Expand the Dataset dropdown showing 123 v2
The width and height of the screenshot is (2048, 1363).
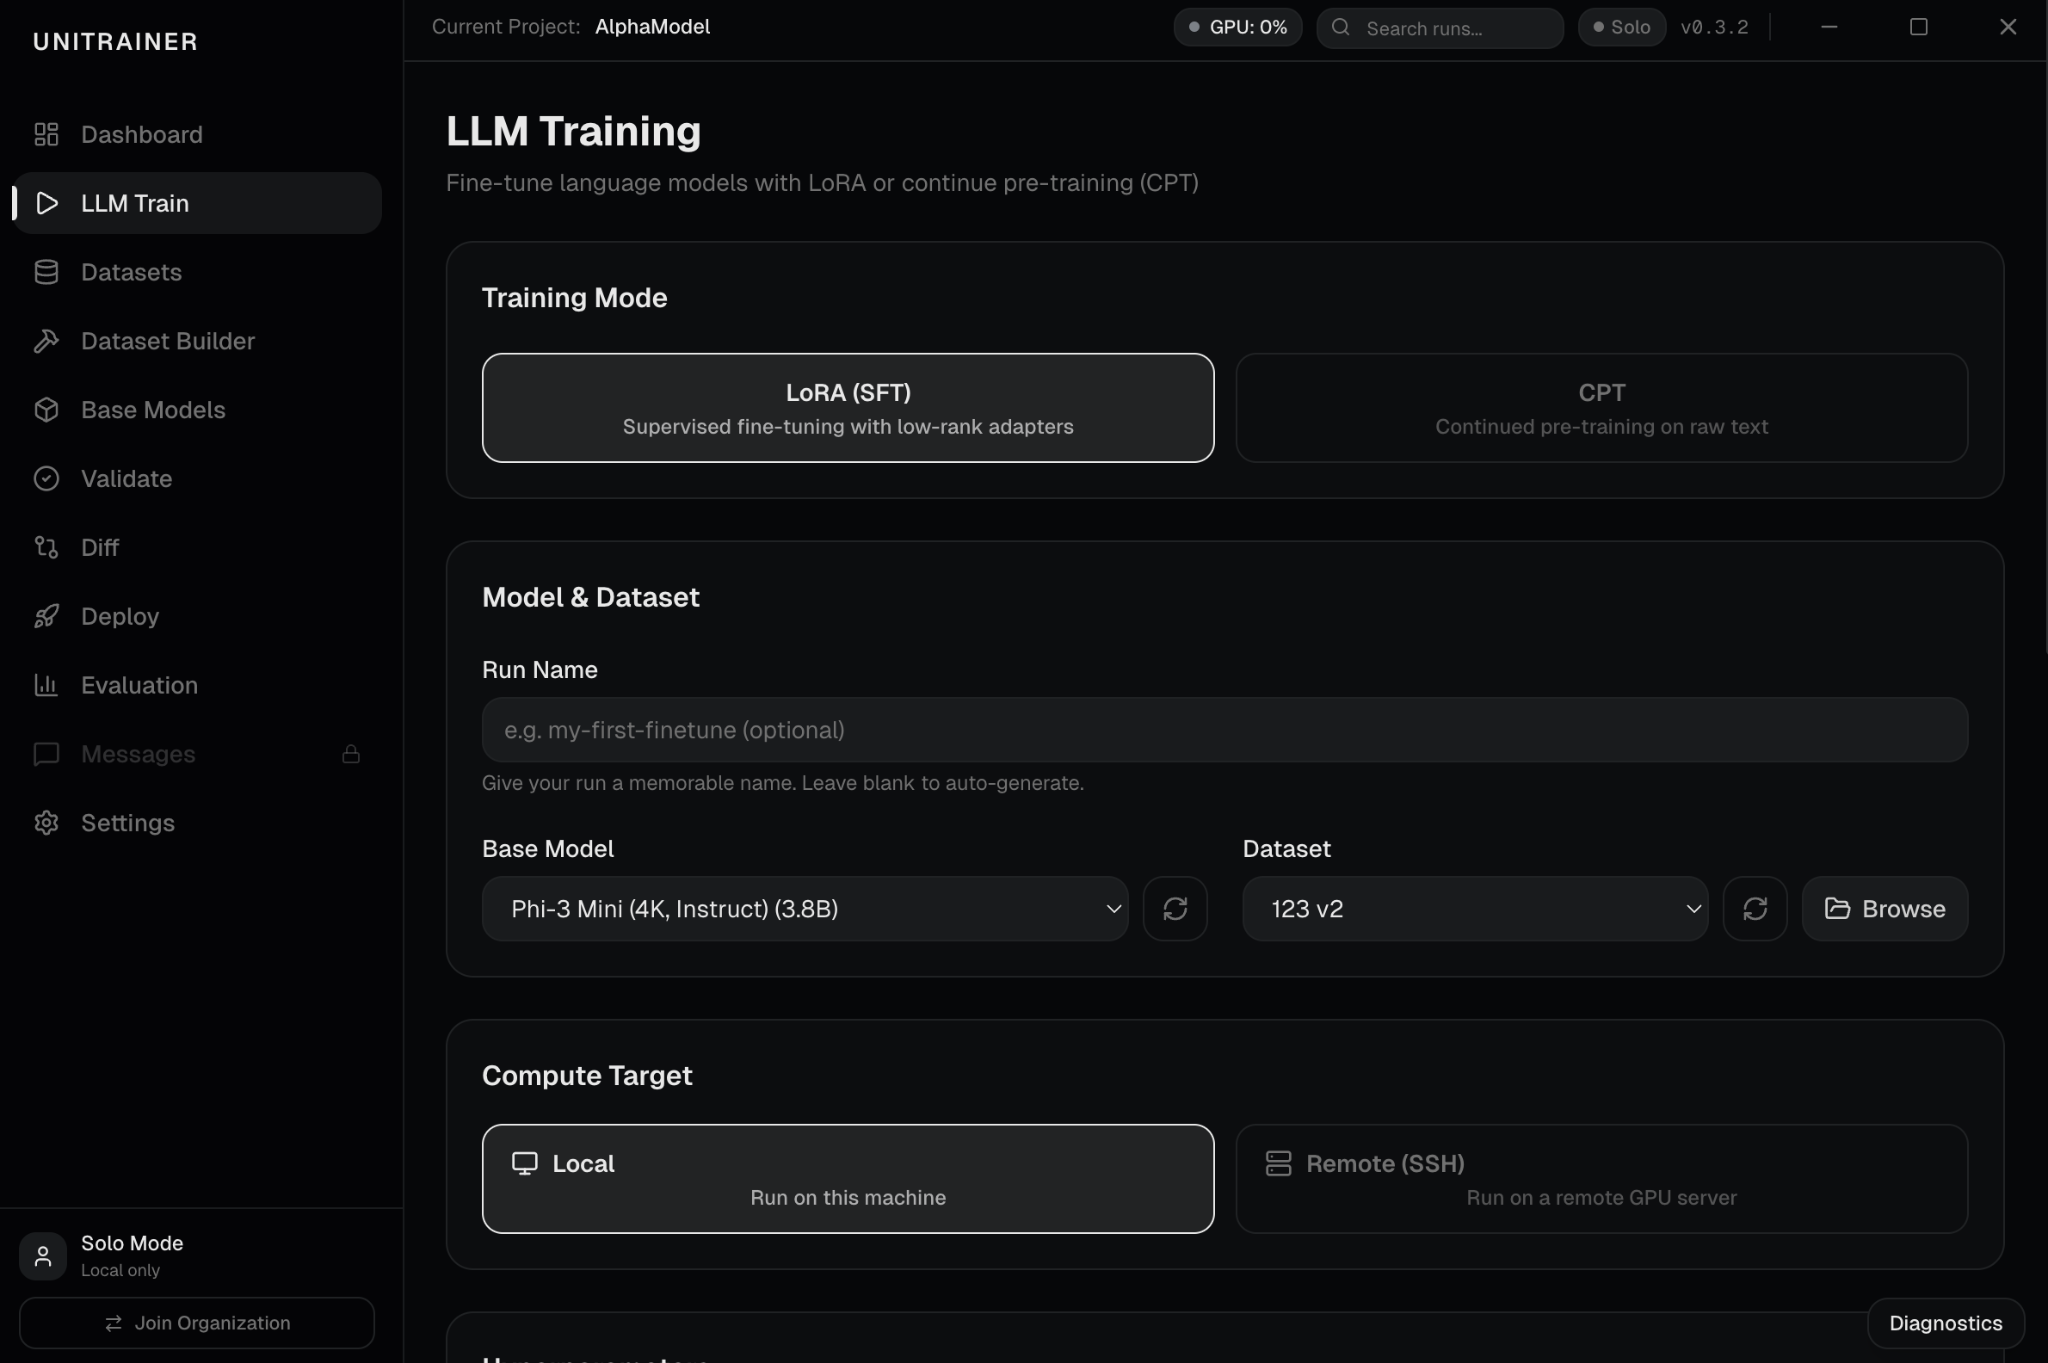pos(1475,909)
